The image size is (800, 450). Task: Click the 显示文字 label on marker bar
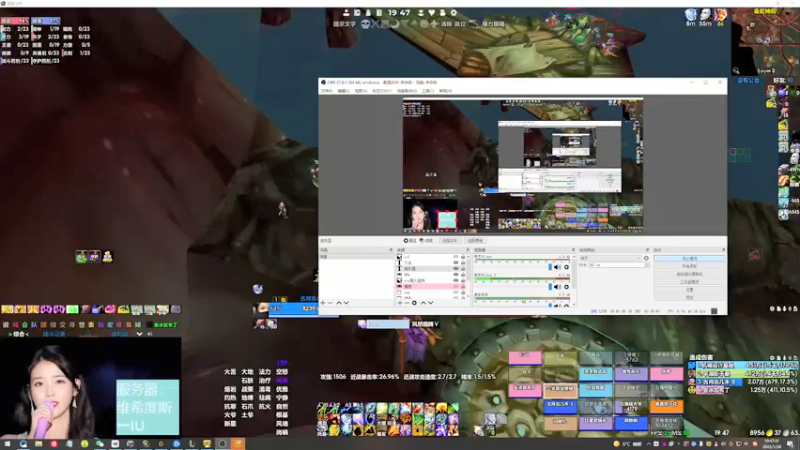(344, 24)
